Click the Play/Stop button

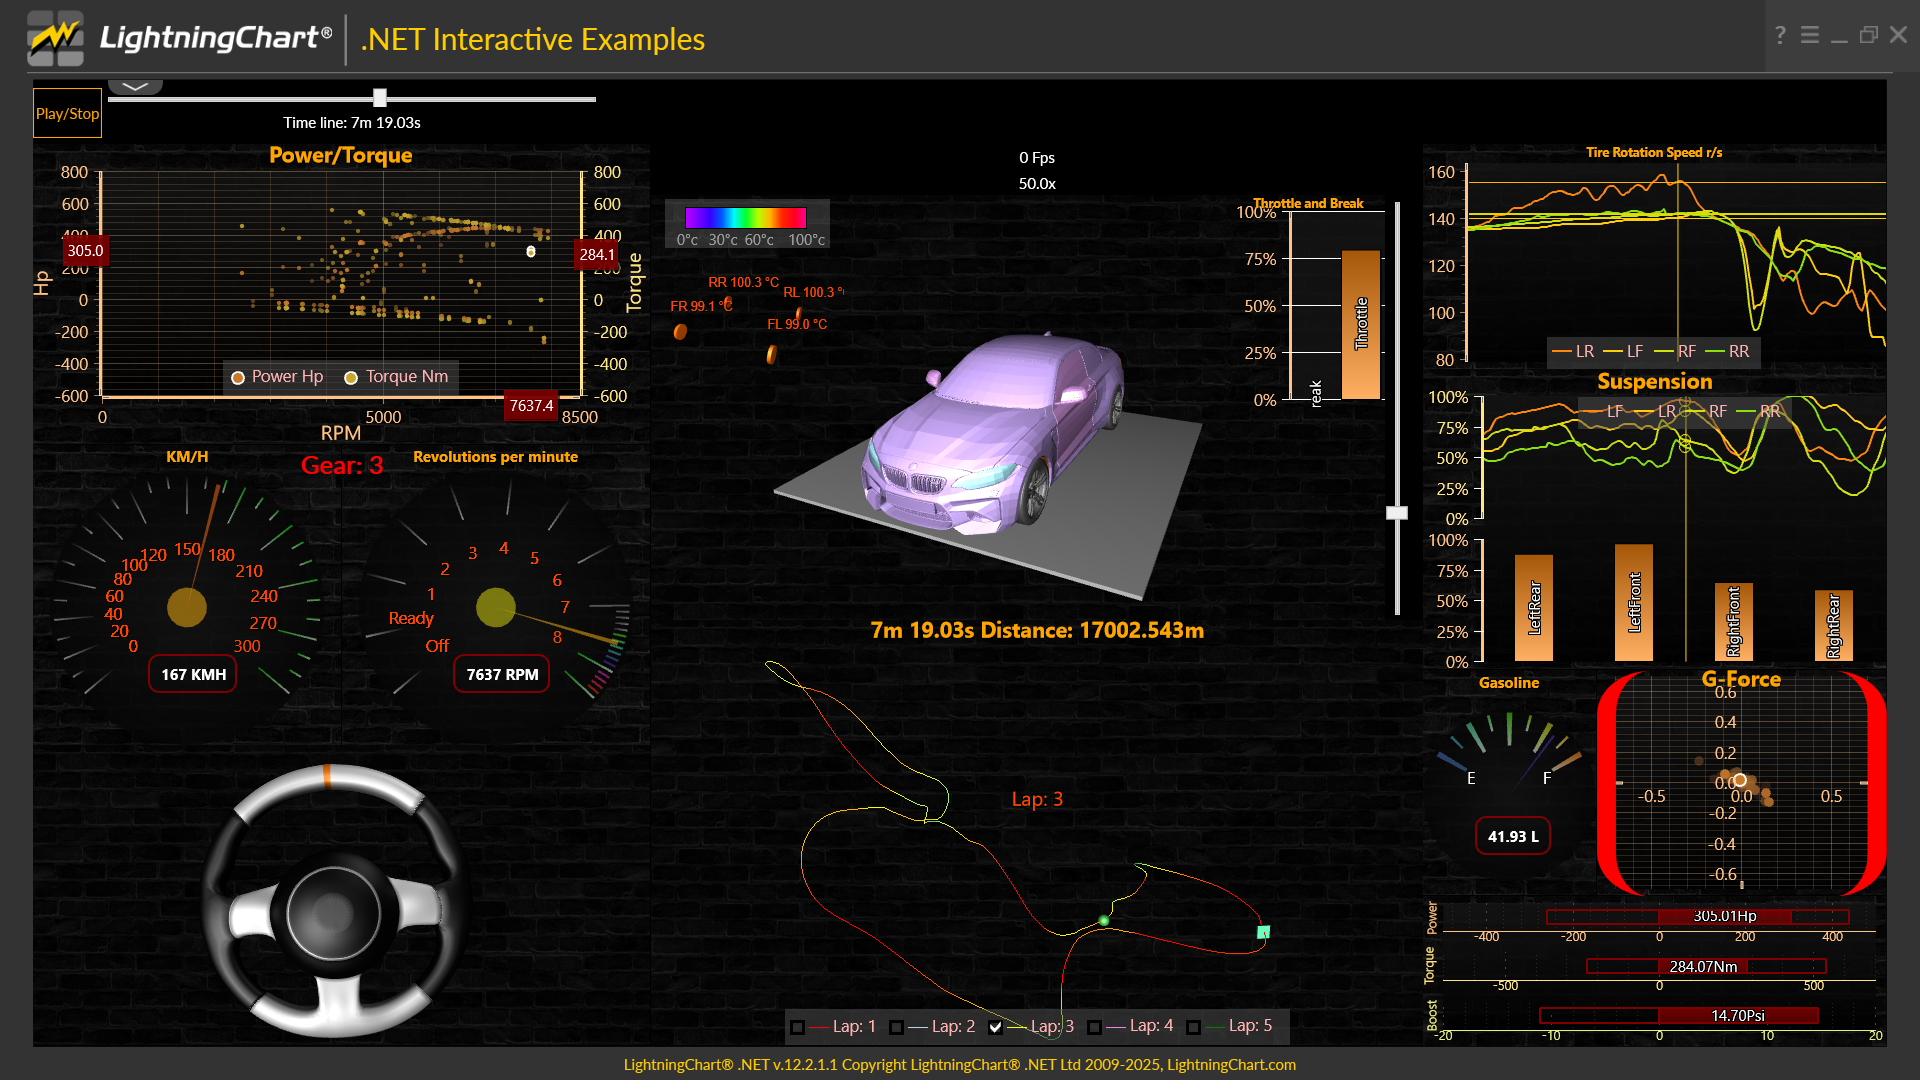pos(67,113)
